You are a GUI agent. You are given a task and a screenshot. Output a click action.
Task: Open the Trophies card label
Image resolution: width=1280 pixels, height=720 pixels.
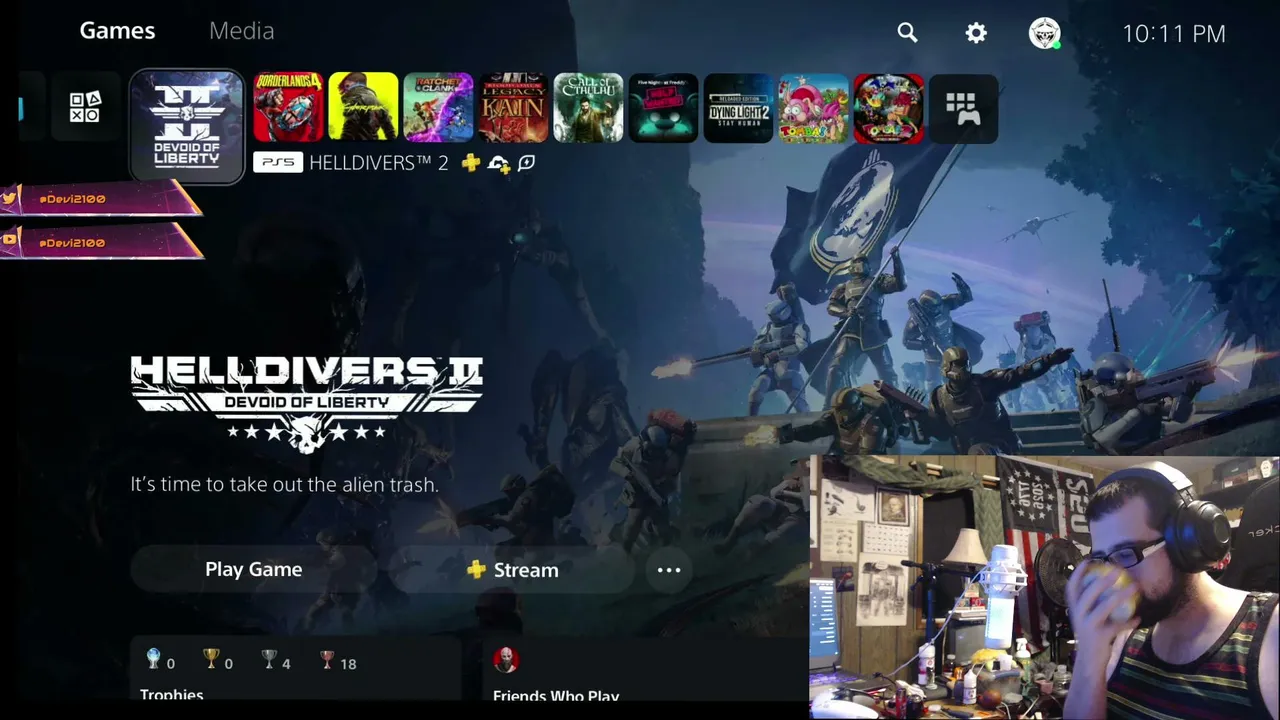coord(172,695)
